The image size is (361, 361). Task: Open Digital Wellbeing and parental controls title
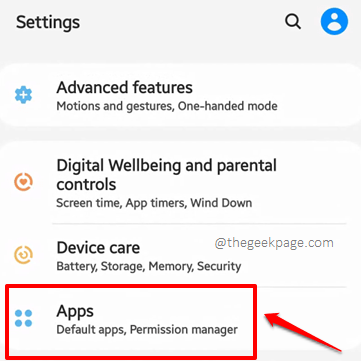[166, 175]
